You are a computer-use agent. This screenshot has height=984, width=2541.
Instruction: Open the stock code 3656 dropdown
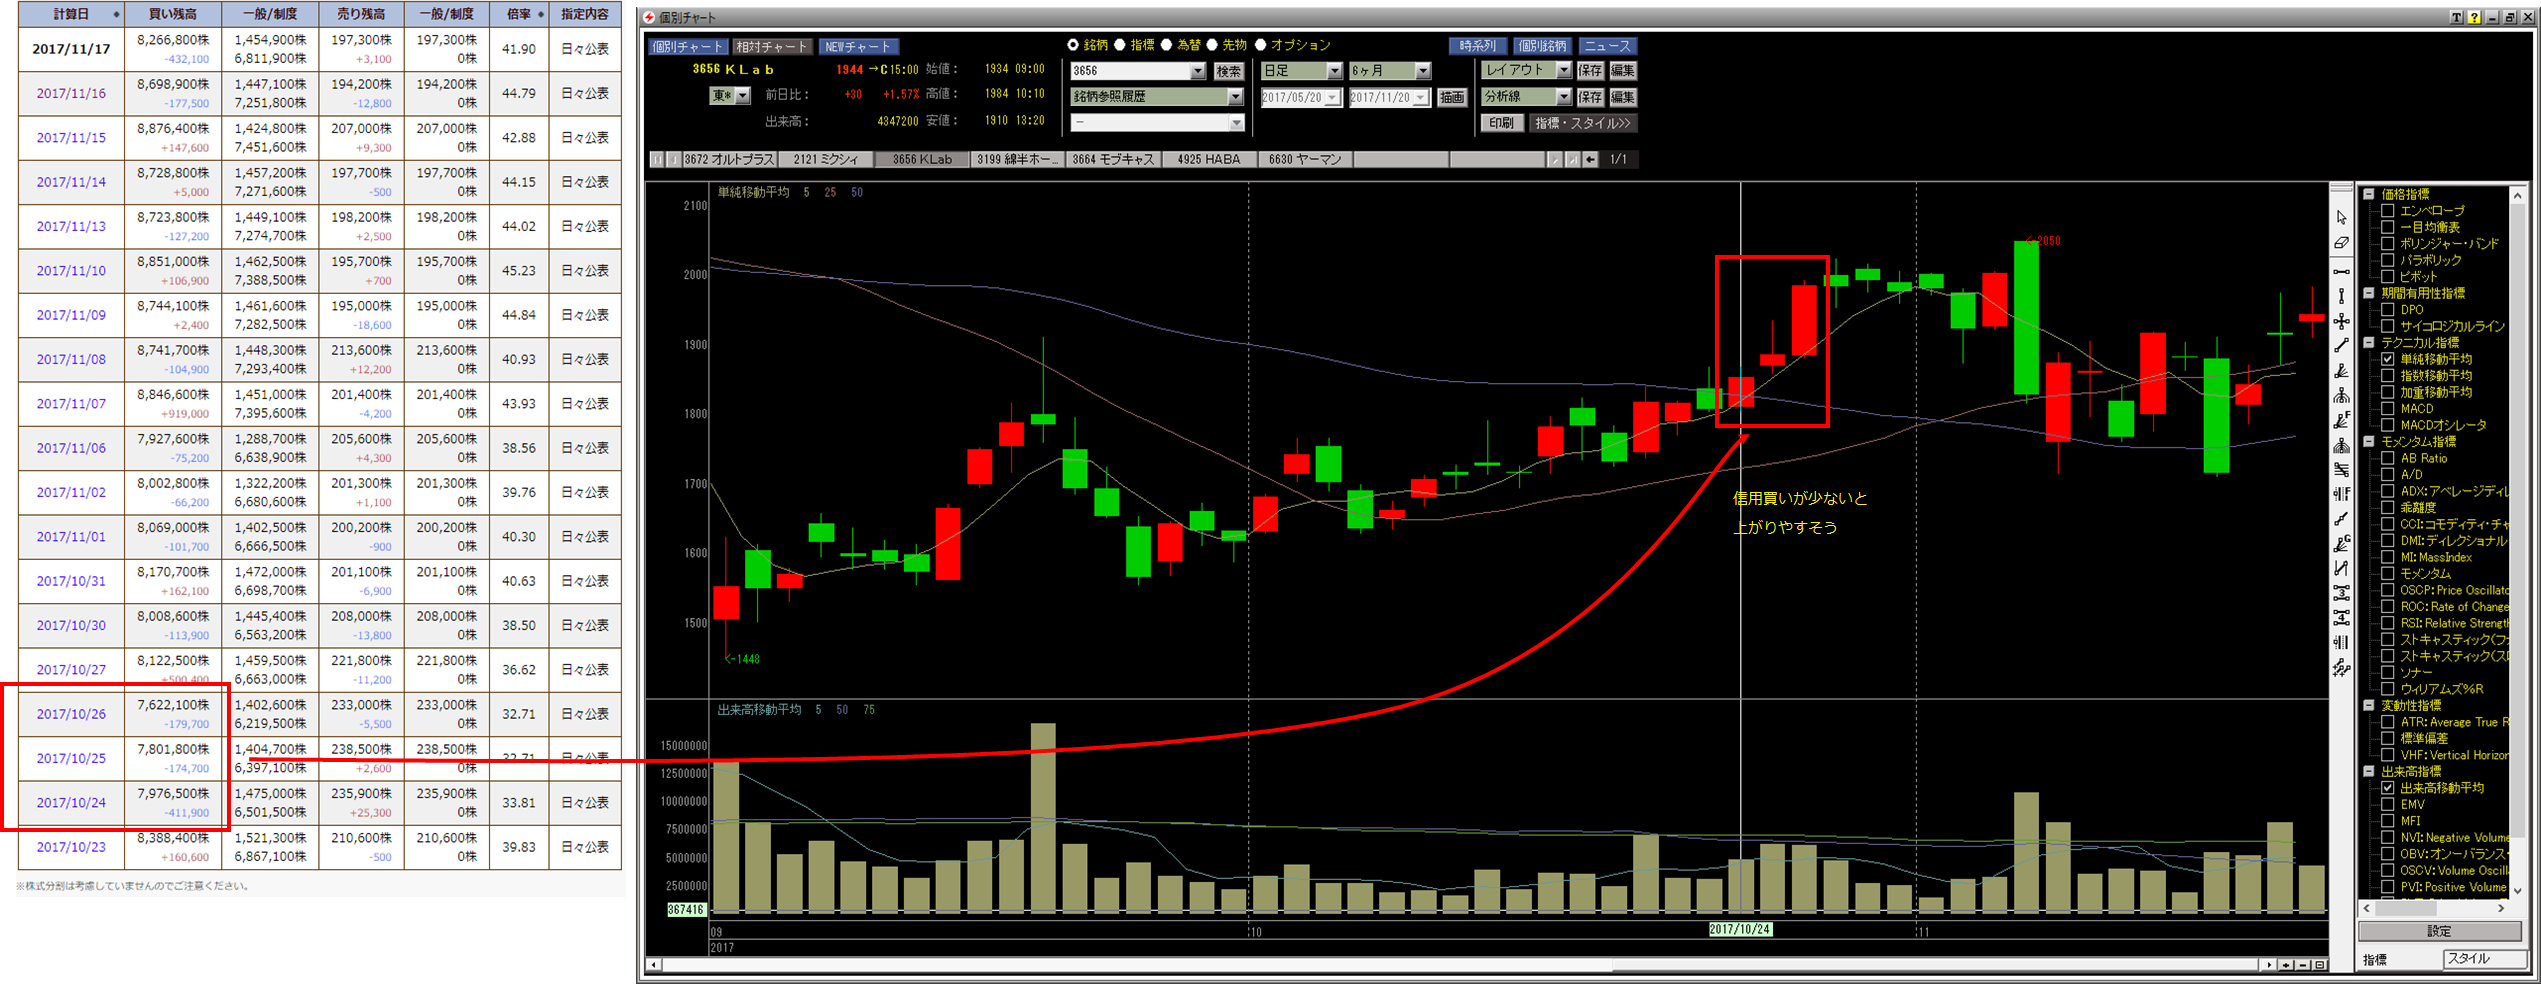click(1197, 71)
